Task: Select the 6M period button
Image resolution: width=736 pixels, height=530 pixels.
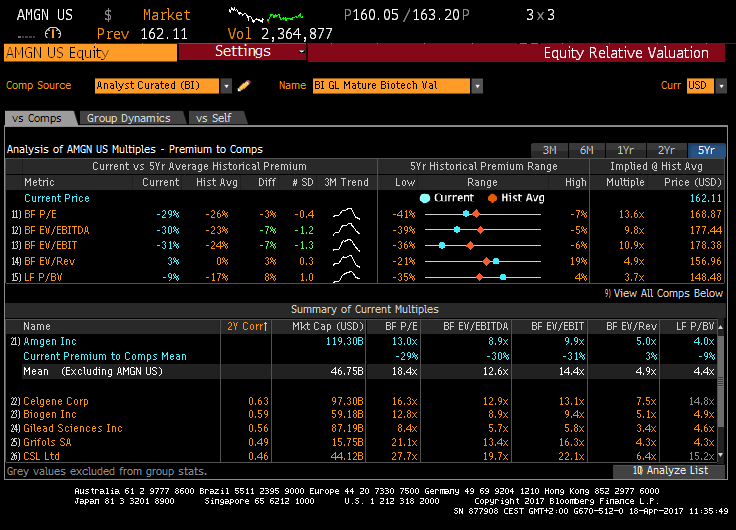Action: 586,150
